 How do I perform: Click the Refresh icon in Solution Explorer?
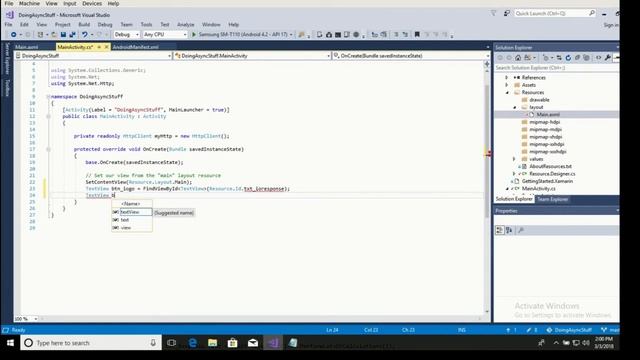pyautogui.click(x=568, y=58)
